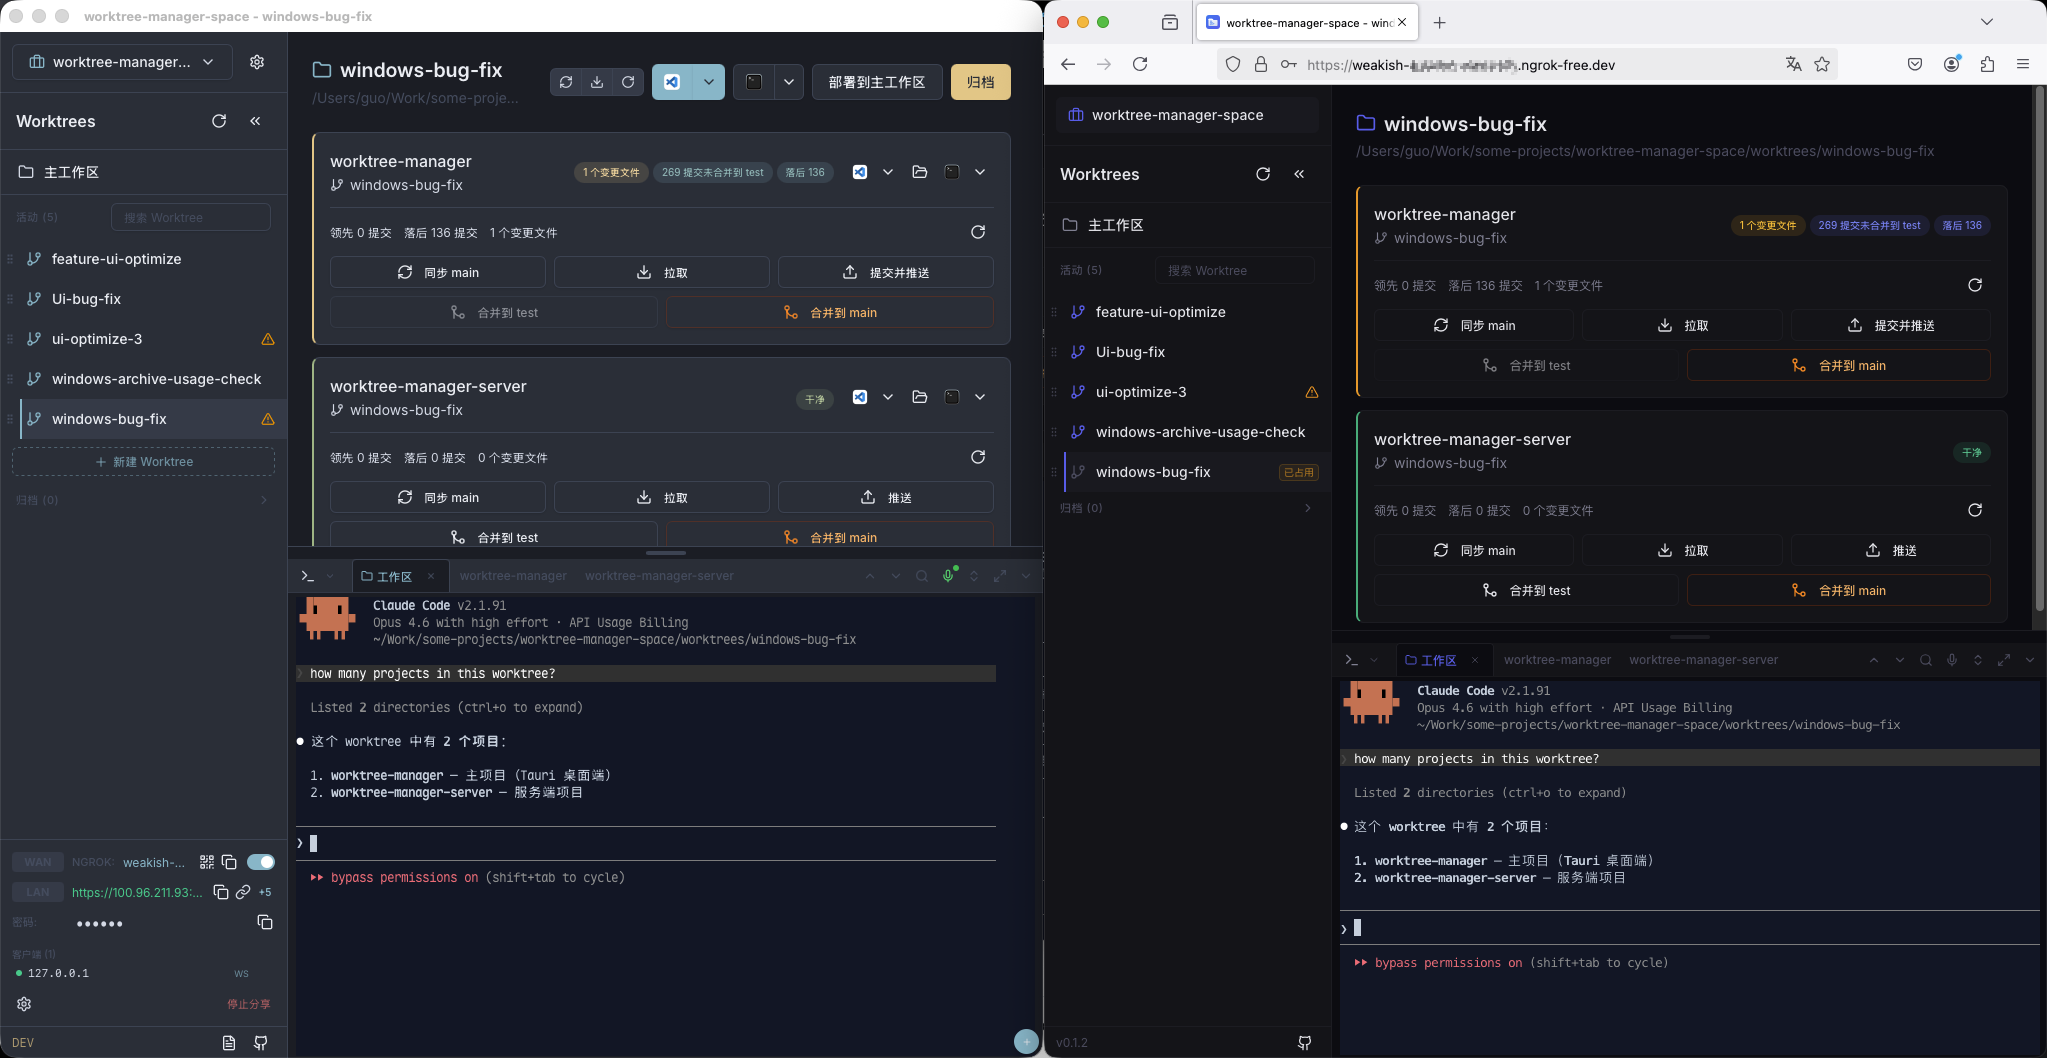The width and height of the screenshot is (2047, 1058).
Task: Open the terminal app dropdown arrow in header
Action: 789,82
